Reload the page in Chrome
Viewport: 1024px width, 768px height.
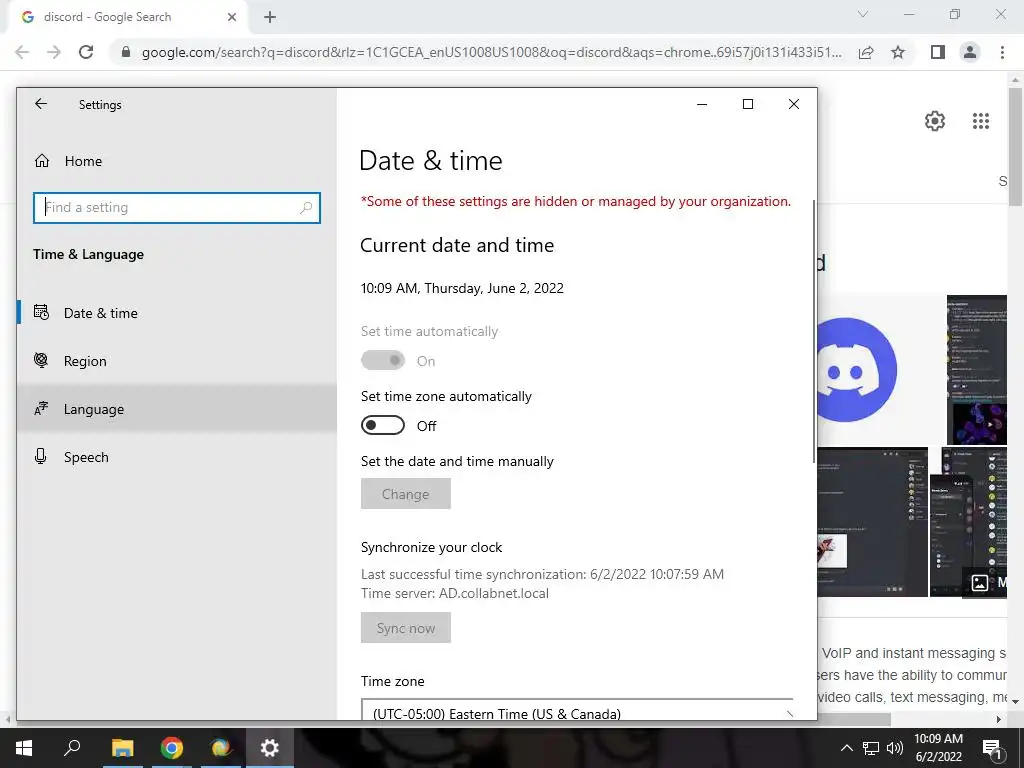coord(86,52)
